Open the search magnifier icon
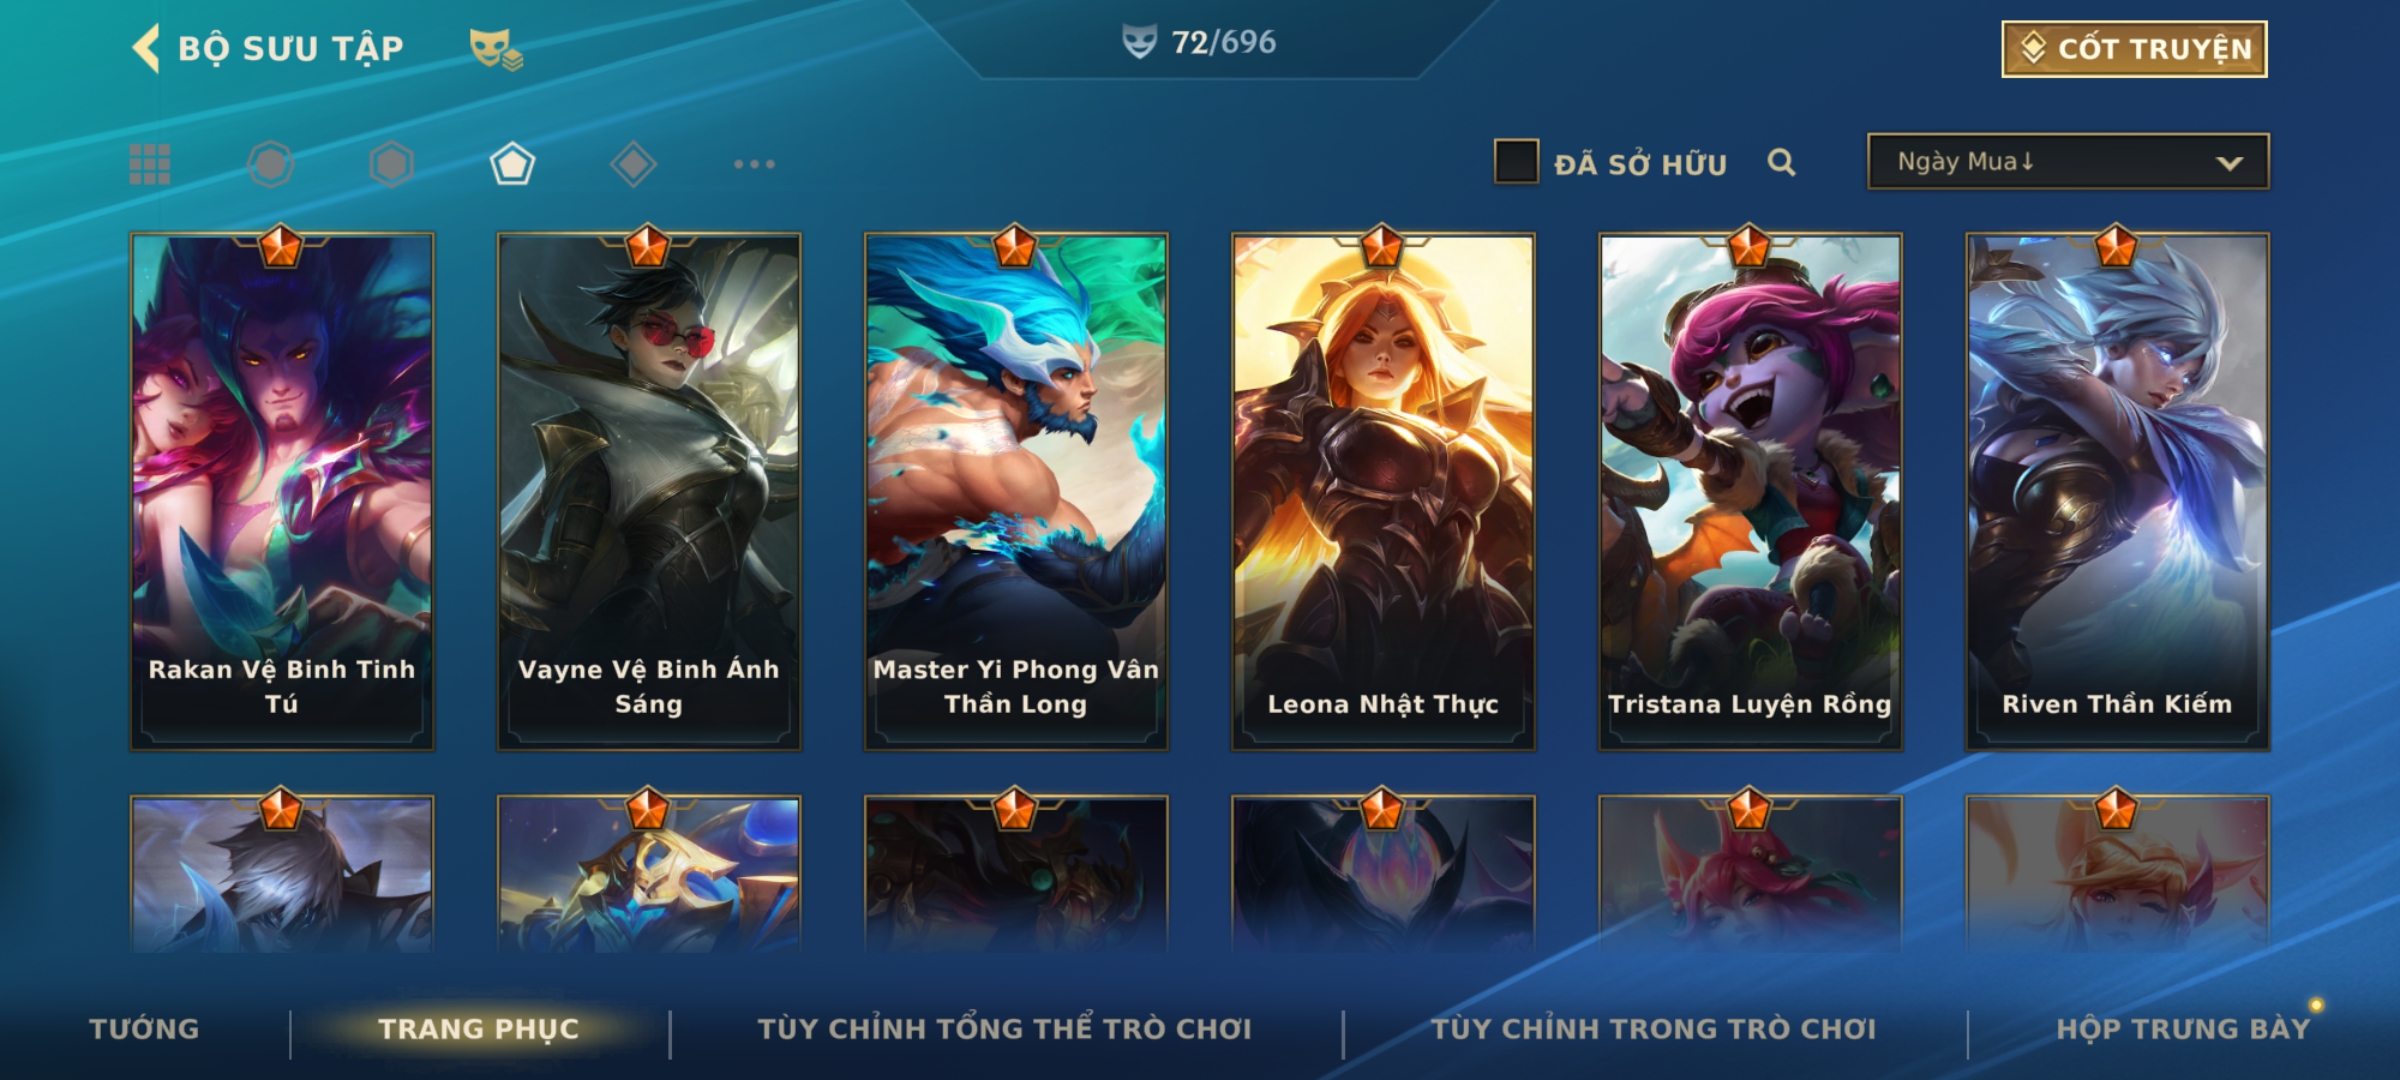Screen dimensions: 2400x1080 1781,162
